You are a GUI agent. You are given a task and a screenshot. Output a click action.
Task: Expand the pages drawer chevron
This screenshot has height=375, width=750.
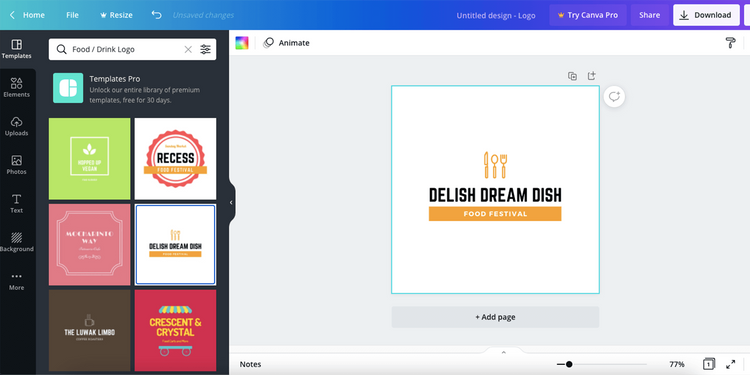(503, 352)
